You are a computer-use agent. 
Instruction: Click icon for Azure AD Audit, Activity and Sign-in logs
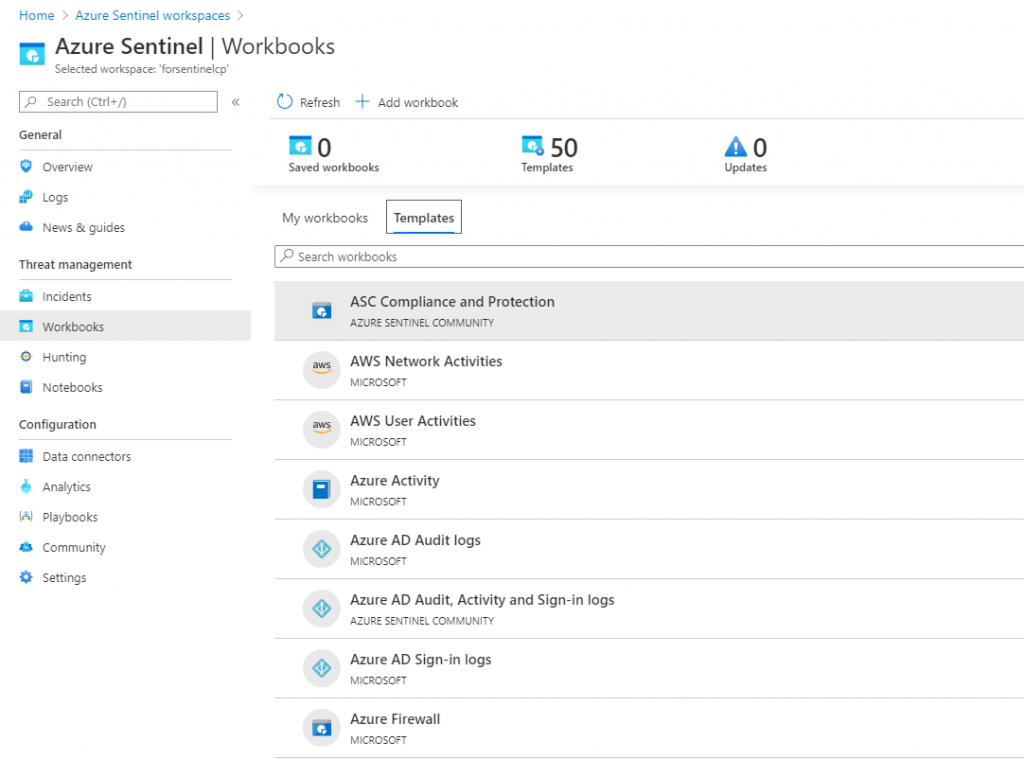click(x=321, y=608)
